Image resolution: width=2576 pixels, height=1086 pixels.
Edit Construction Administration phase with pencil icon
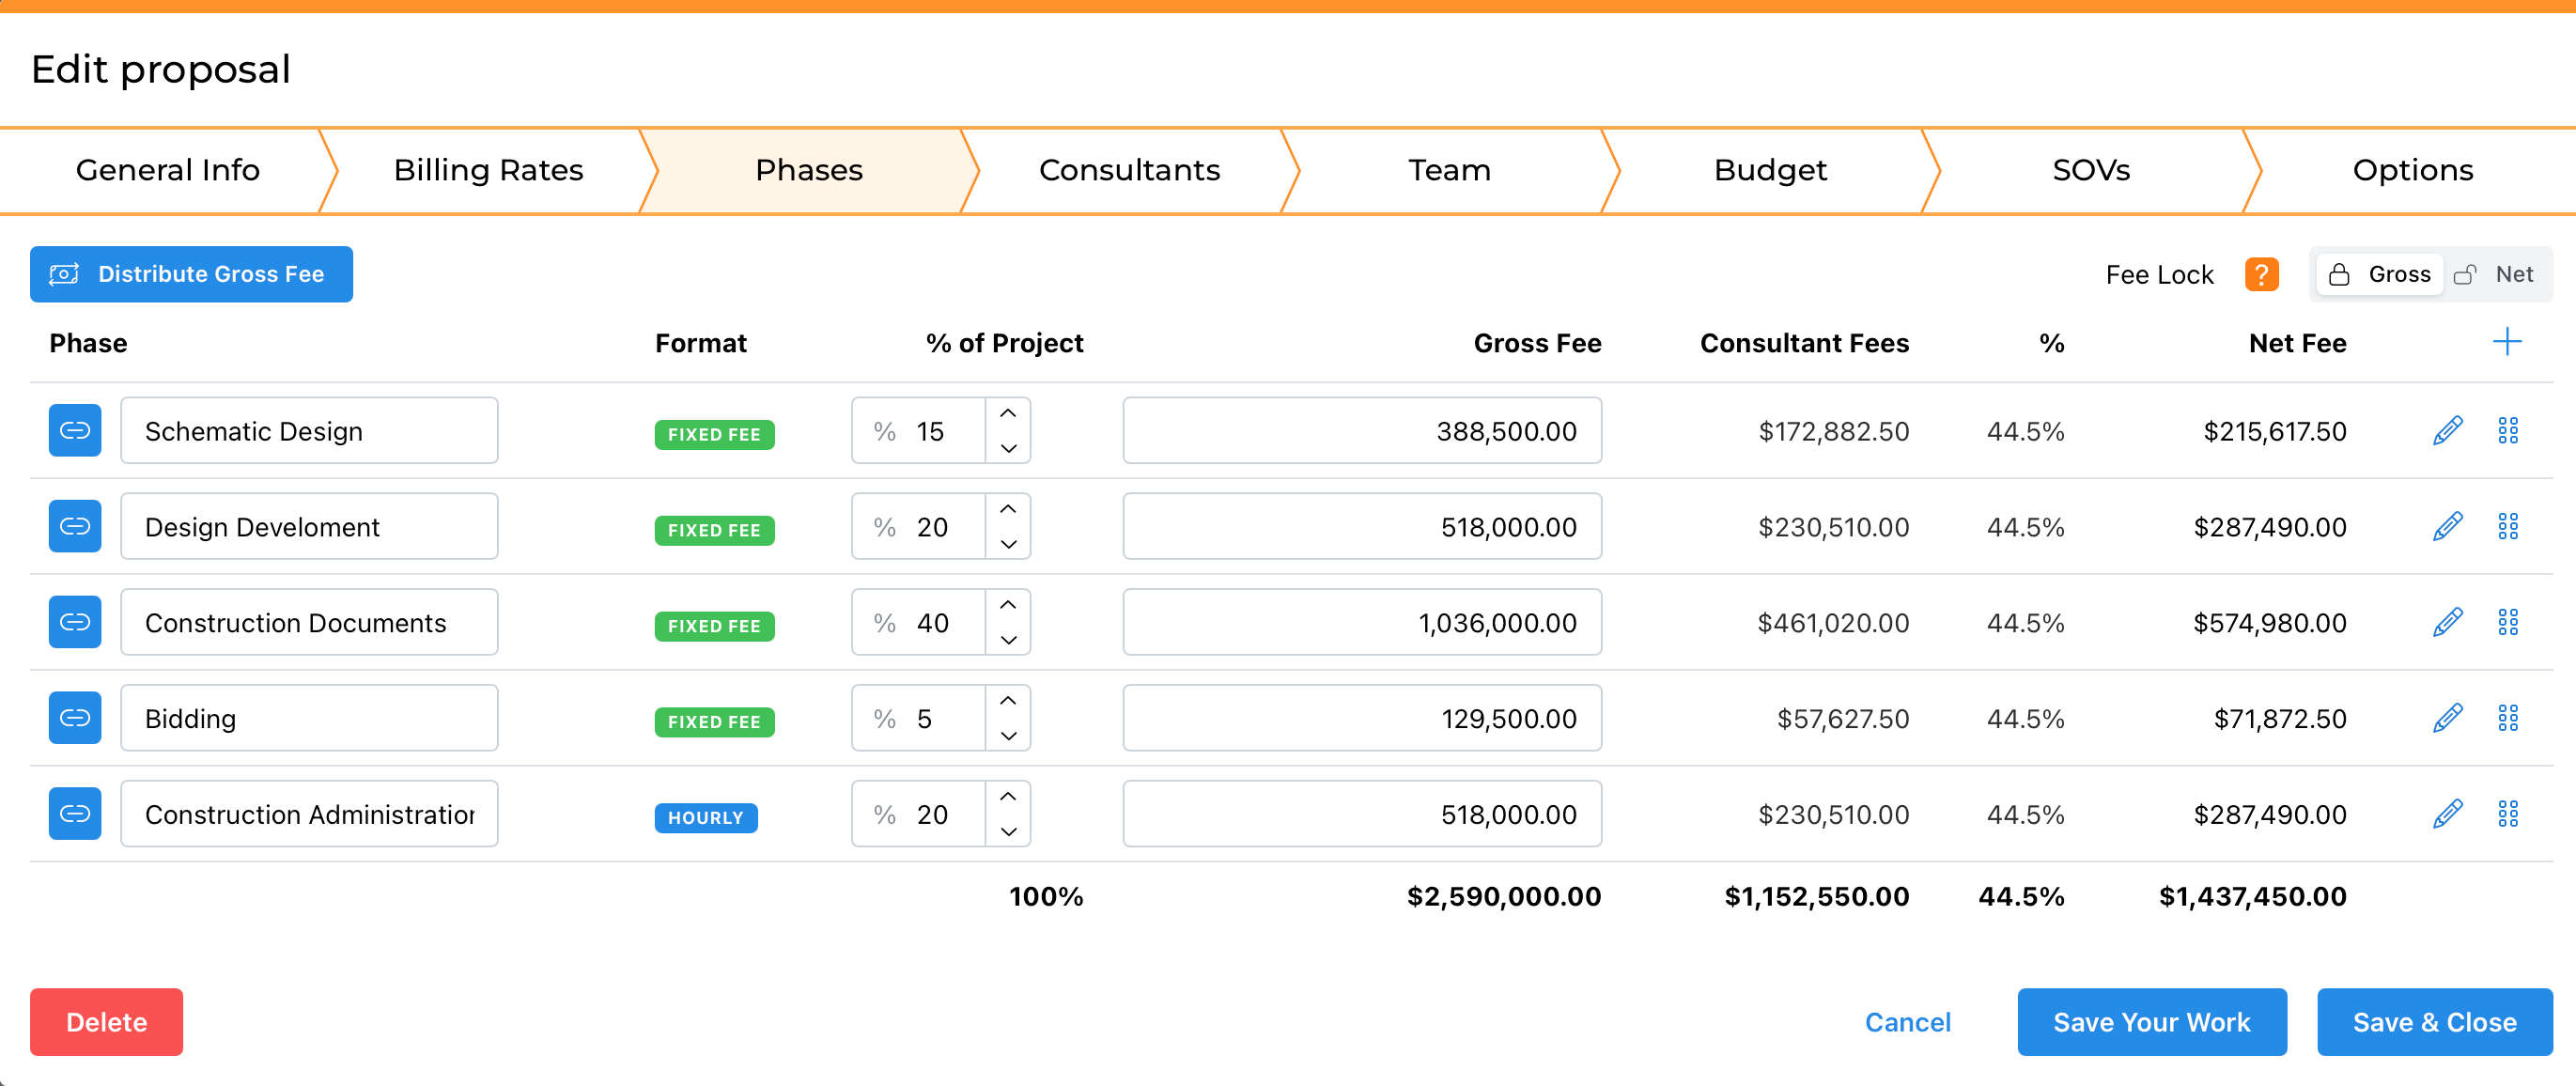tap(2447, 815)
